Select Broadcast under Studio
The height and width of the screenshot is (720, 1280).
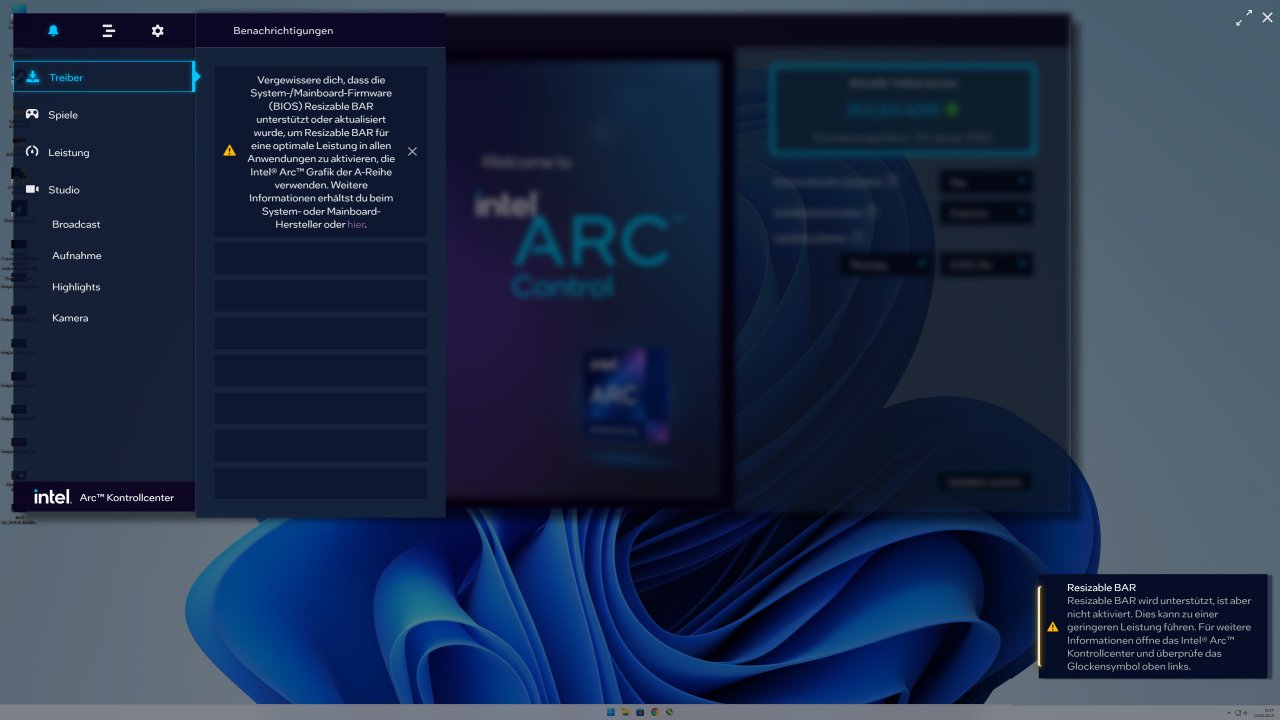tap(76, 225)
